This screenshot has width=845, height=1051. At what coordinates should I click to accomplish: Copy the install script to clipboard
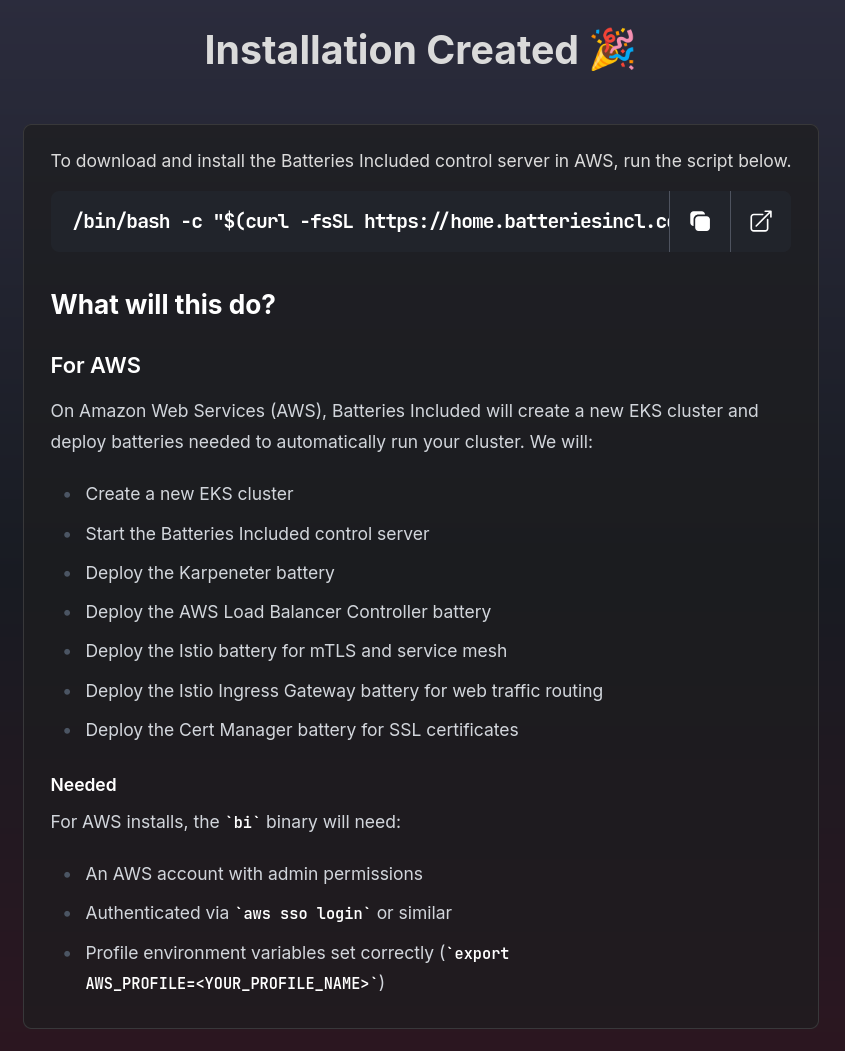(x=700, y=222)
